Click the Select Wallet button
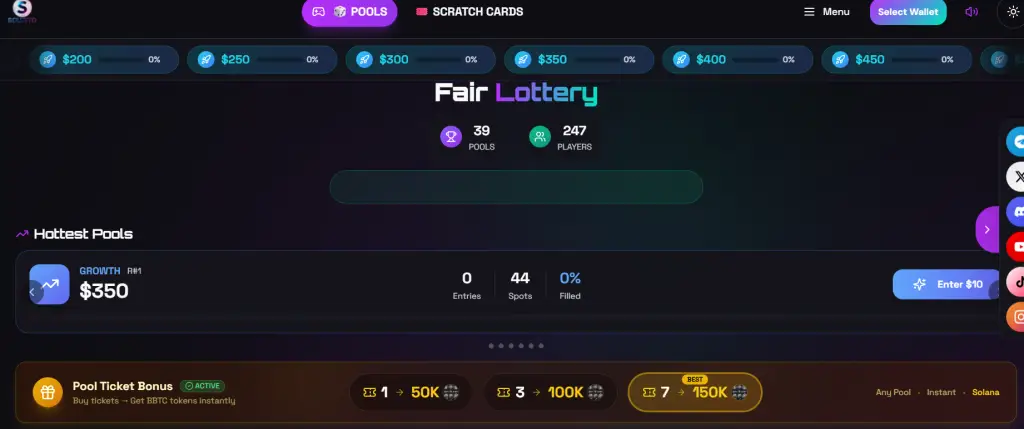The image size is (1024, 429). (908, 12)
